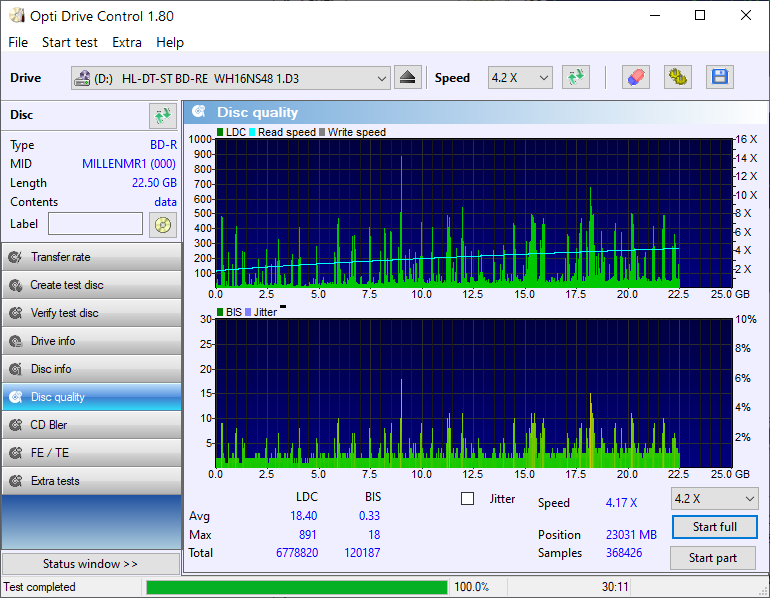Open the Start test menu

(x=70, y=42)
